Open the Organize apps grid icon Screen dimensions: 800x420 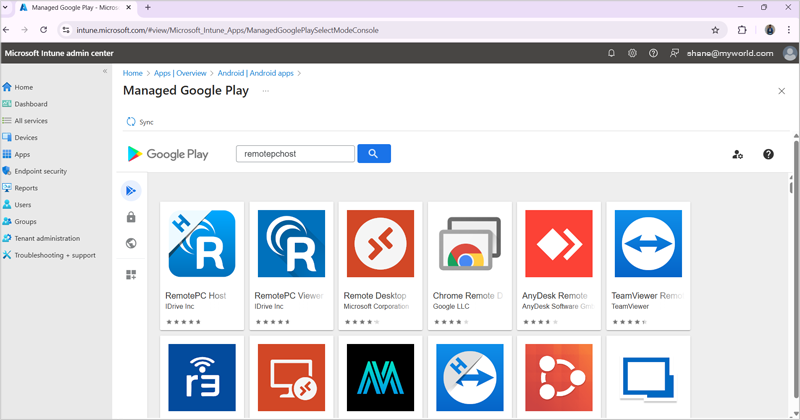pos(131,274)
